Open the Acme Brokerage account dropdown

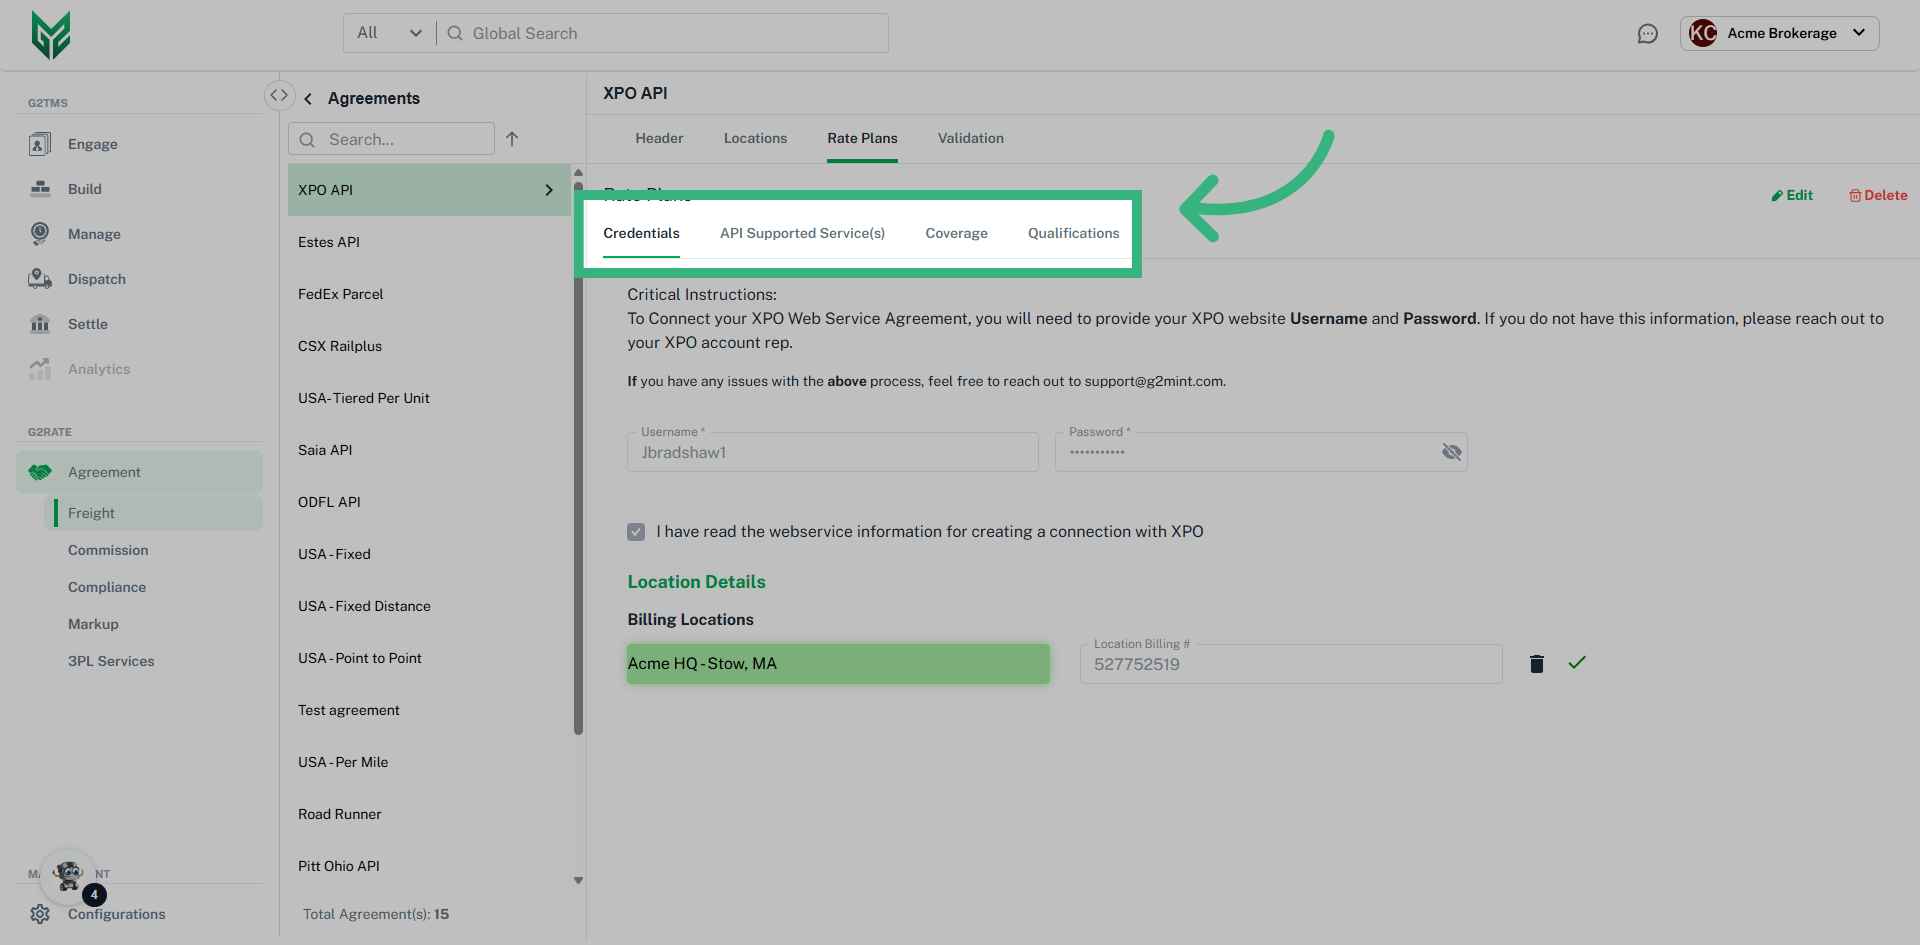pos(1779,33)
